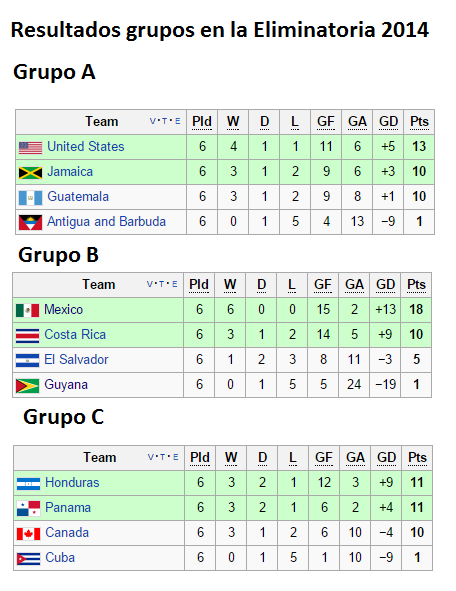This screenshot has width=456, height=591.
Task: Open the Honduras team link
Action: coord(72,482)
